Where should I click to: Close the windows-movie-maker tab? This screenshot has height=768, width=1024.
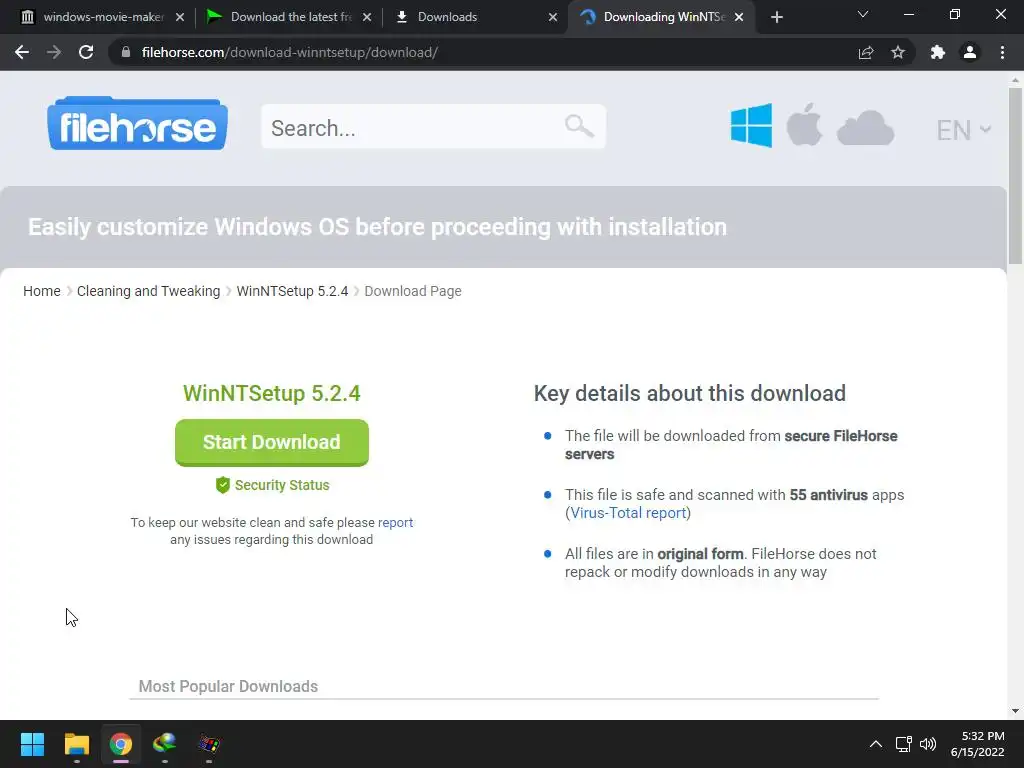tap(180, 17)
